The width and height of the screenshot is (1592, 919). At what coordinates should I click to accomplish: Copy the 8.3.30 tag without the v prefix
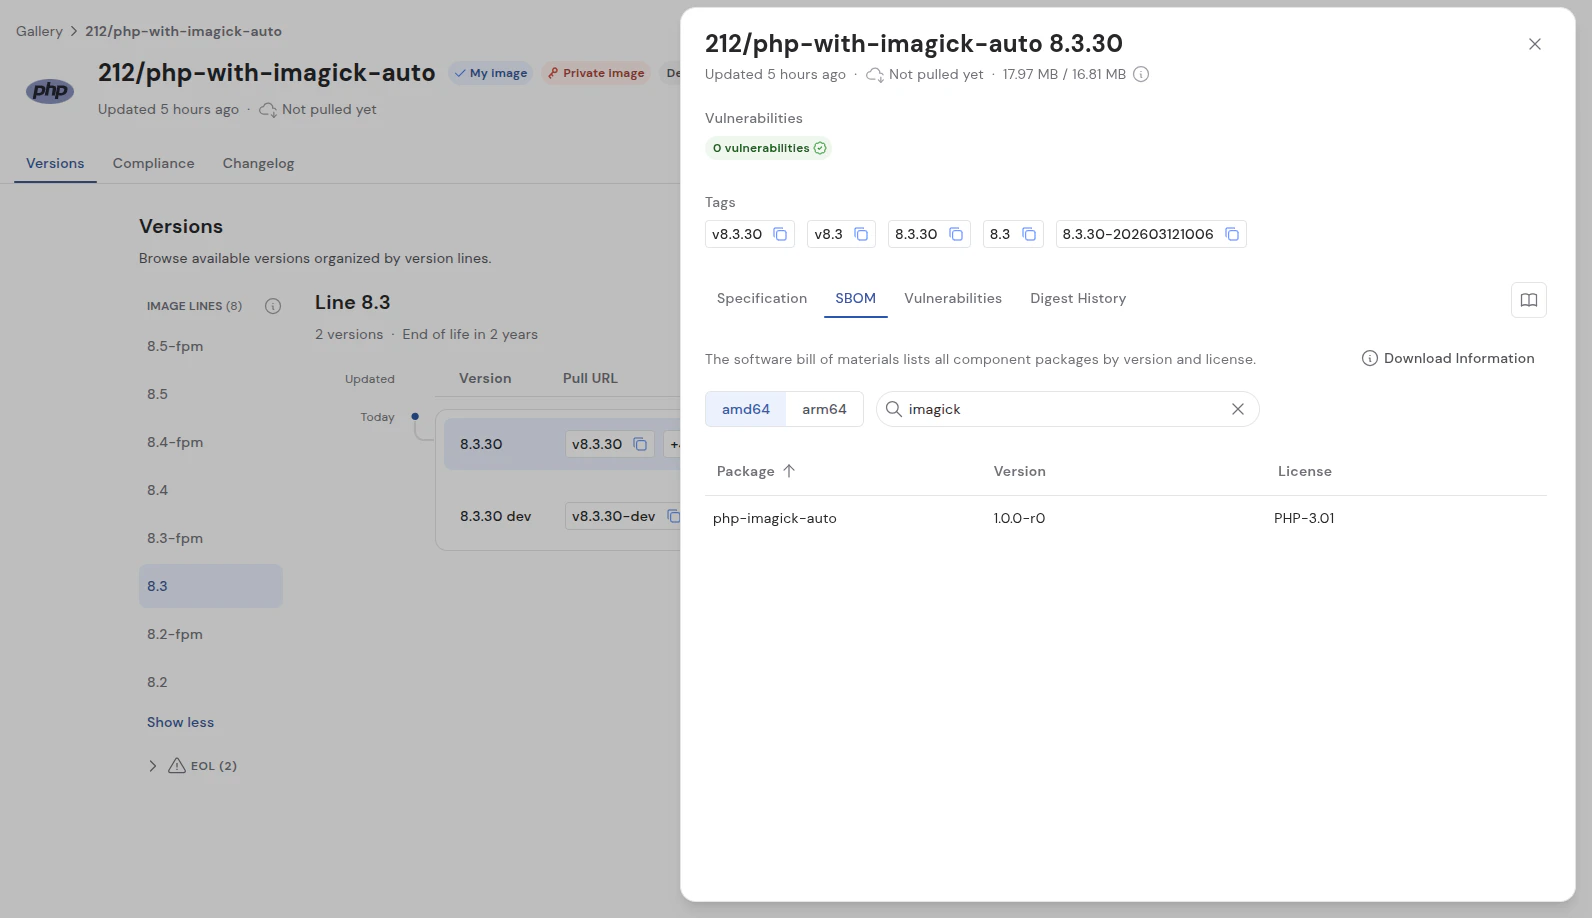tap(956, 234)
